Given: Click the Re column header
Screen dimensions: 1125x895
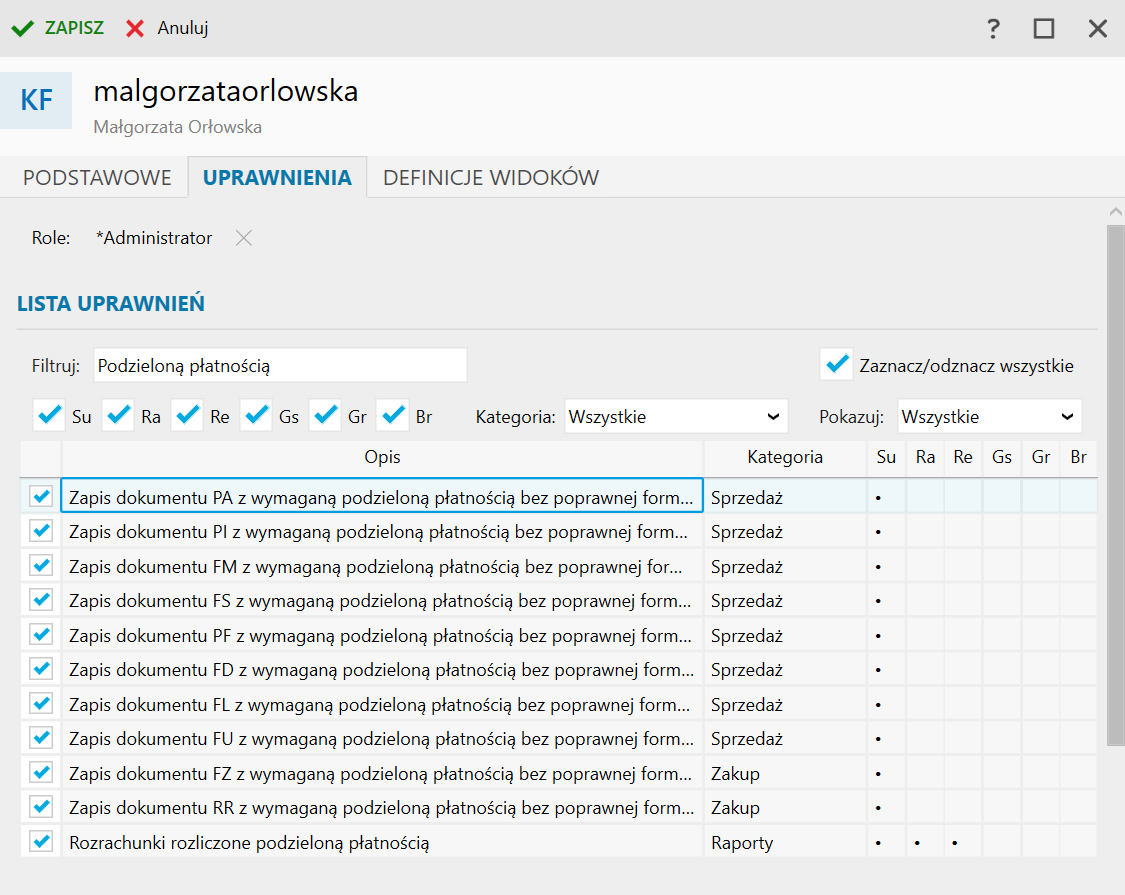Looking at the screenshot, I should point(963,458).
